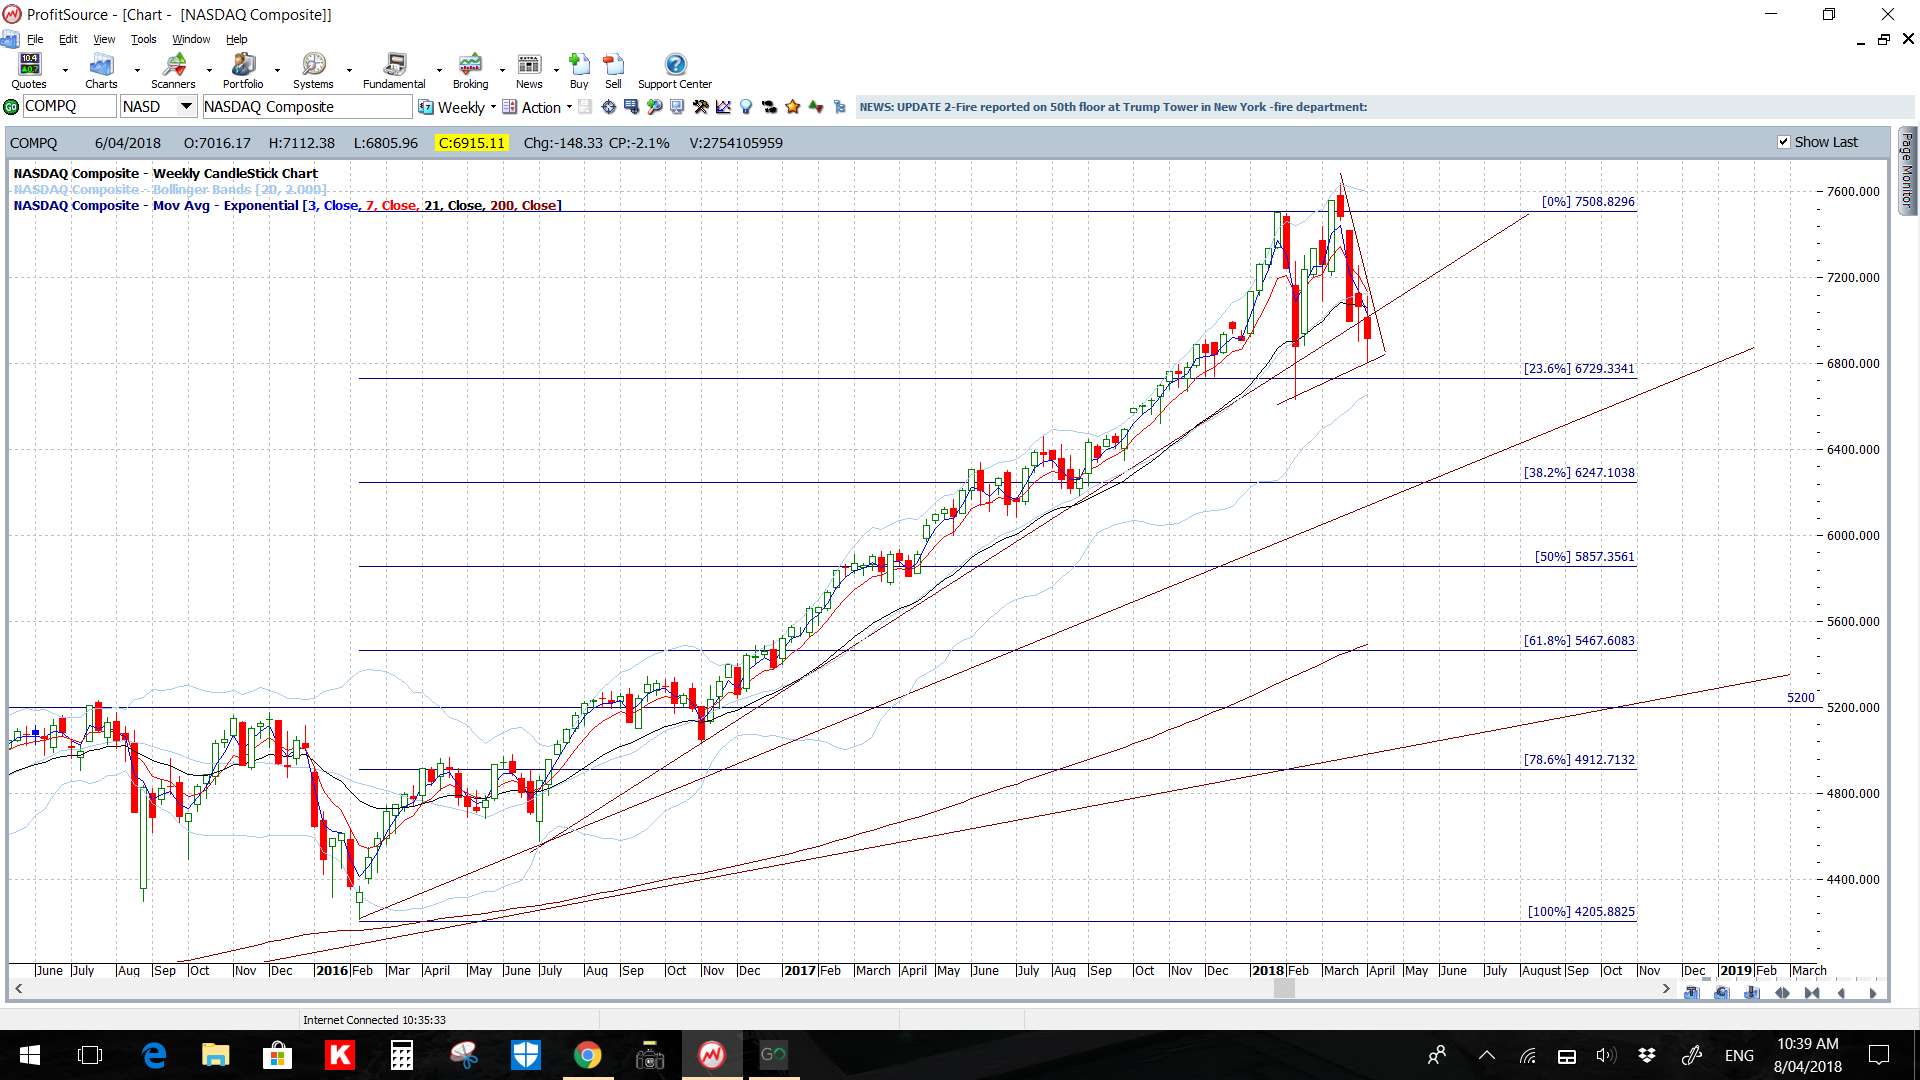Click the Sell order icon
This screenshot has height=1080, width=1920.
click(613, 71)
